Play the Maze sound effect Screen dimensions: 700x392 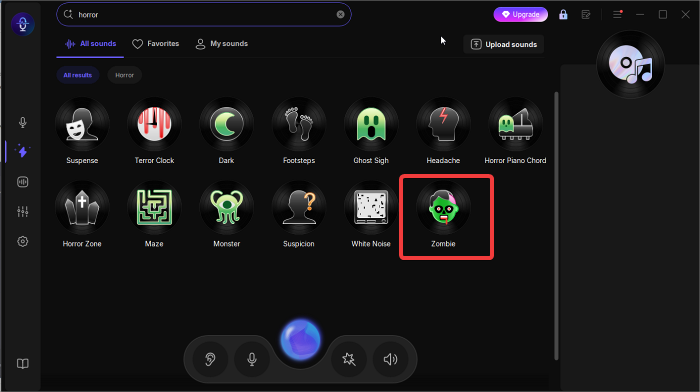[154, 208]
